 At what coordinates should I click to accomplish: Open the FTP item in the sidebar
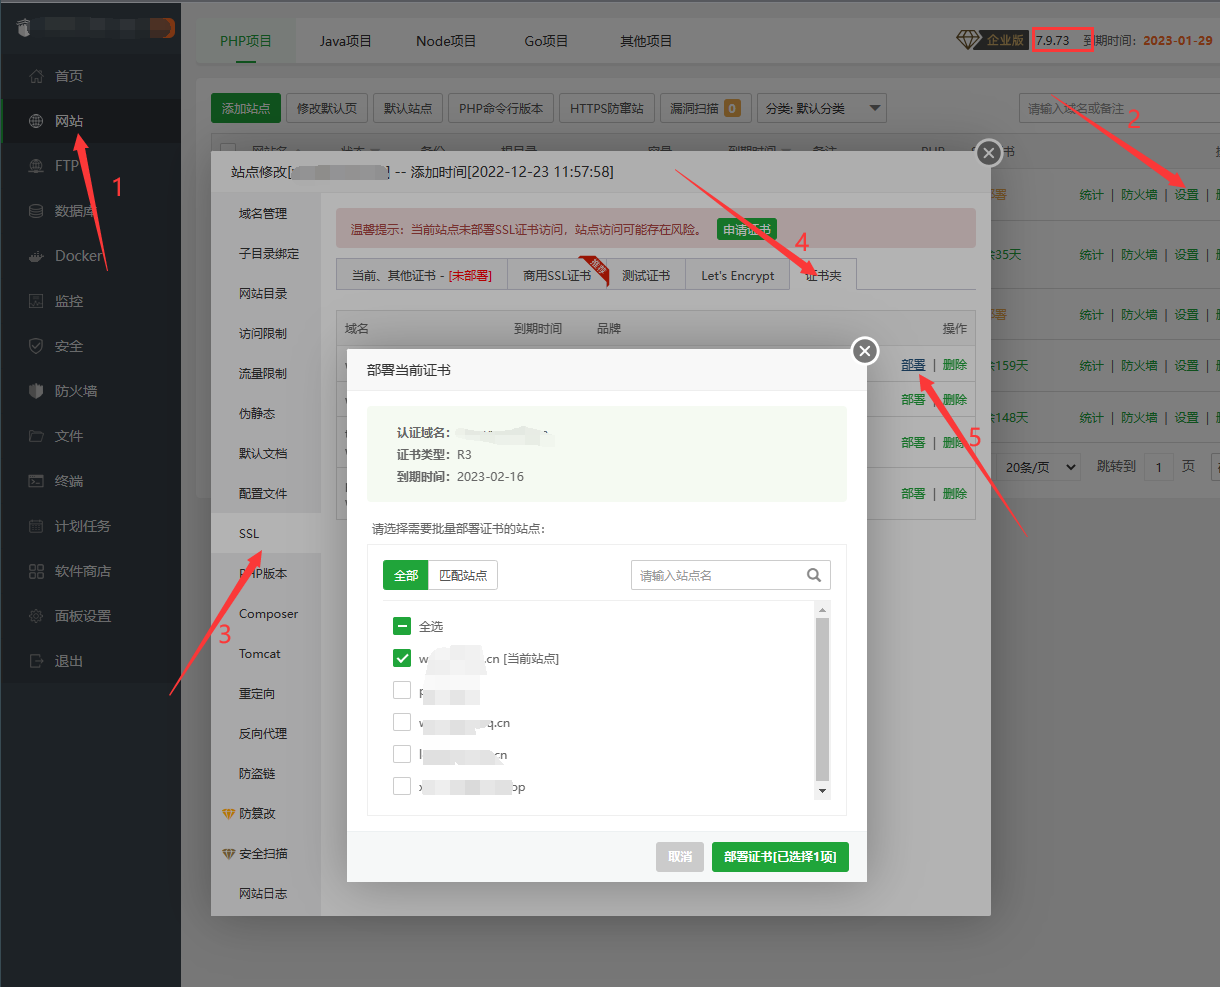point(90,166)
